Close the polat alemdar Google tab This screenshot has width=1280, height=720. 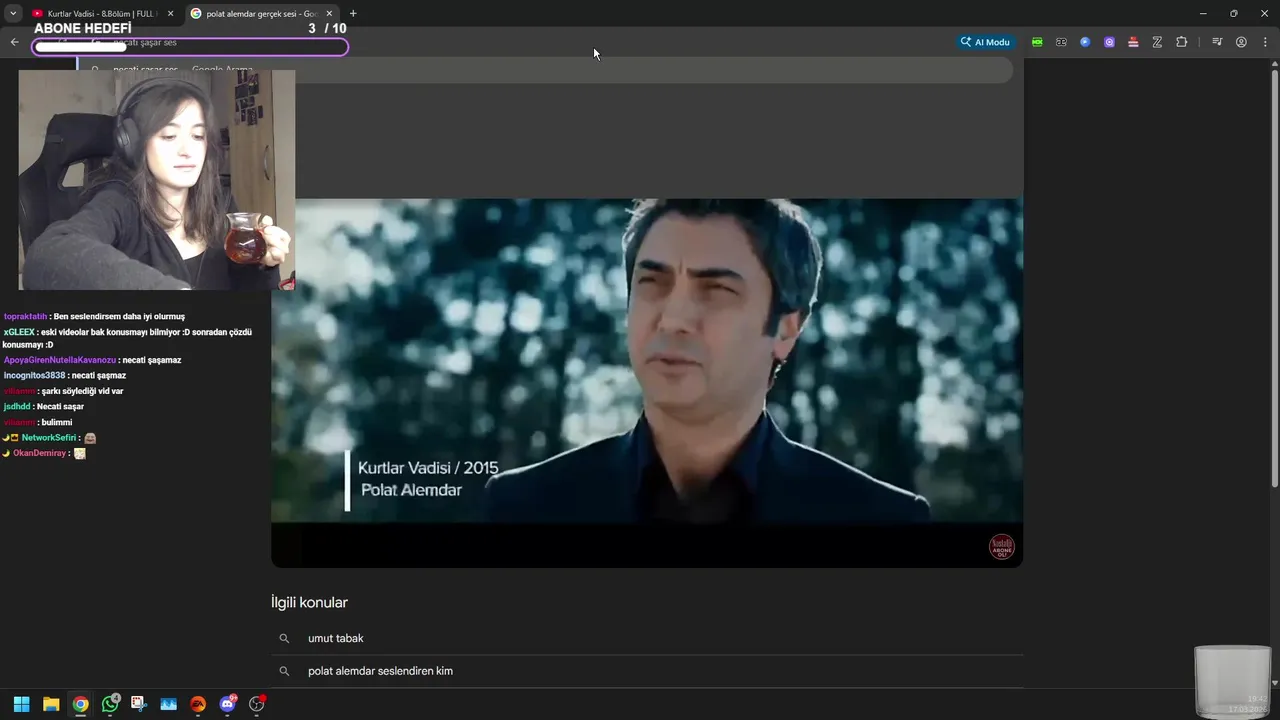pos(329,13)
